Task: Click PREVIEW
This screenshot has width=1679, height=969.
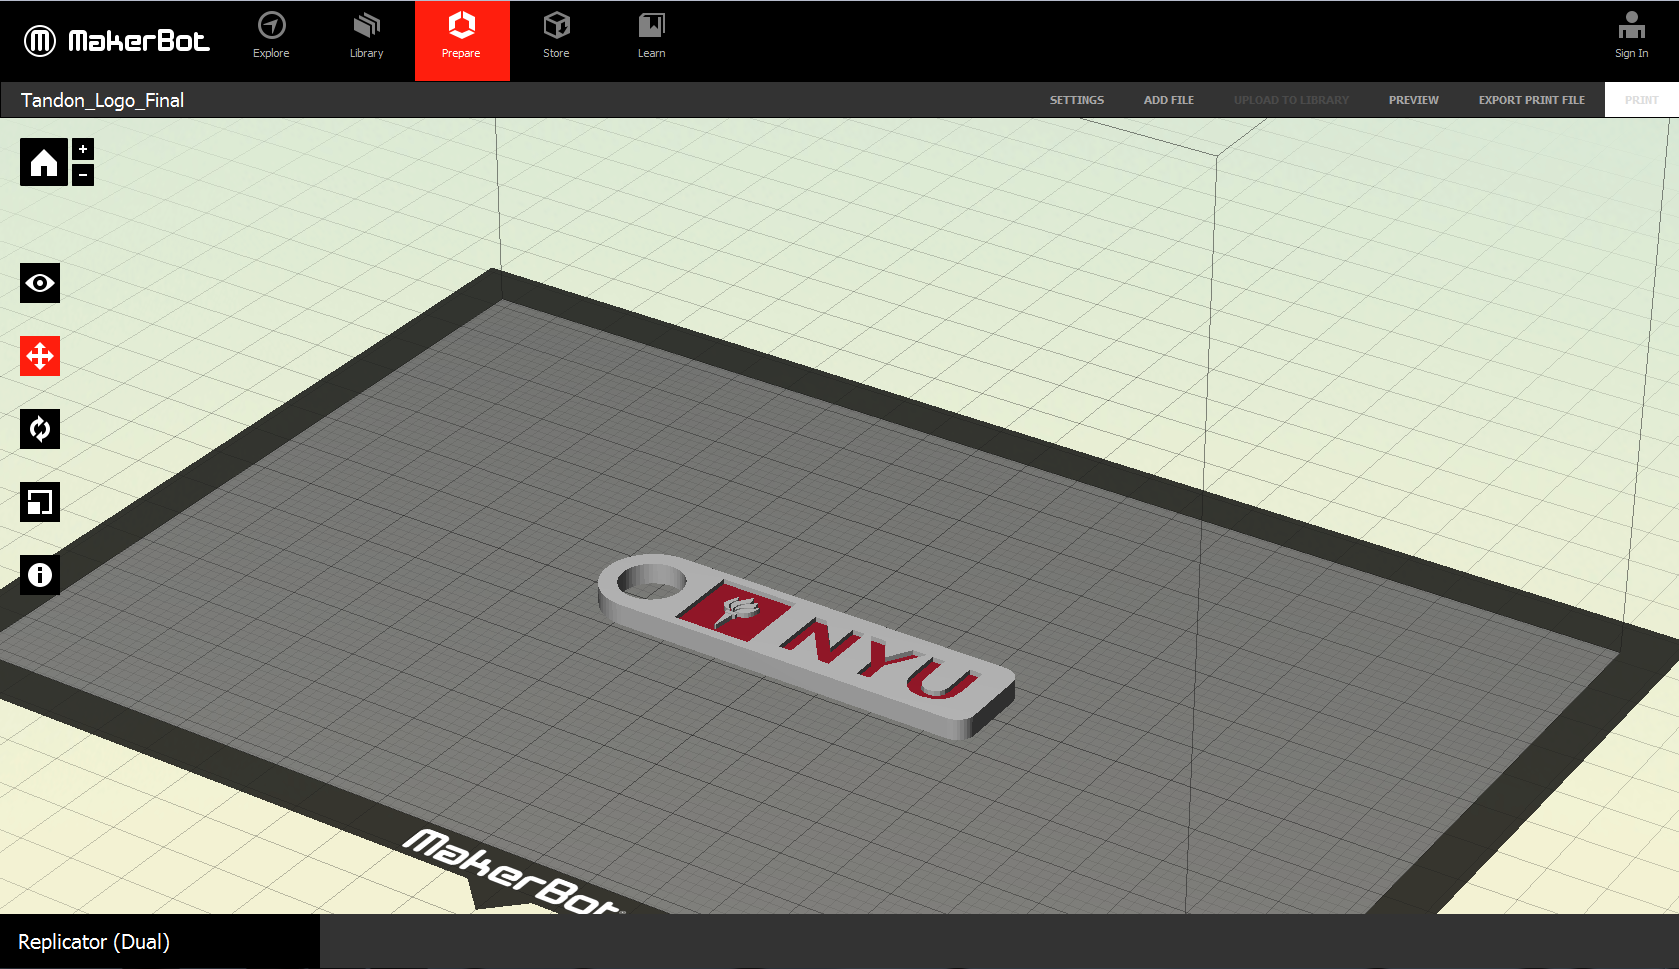Action: (1413, 100)
